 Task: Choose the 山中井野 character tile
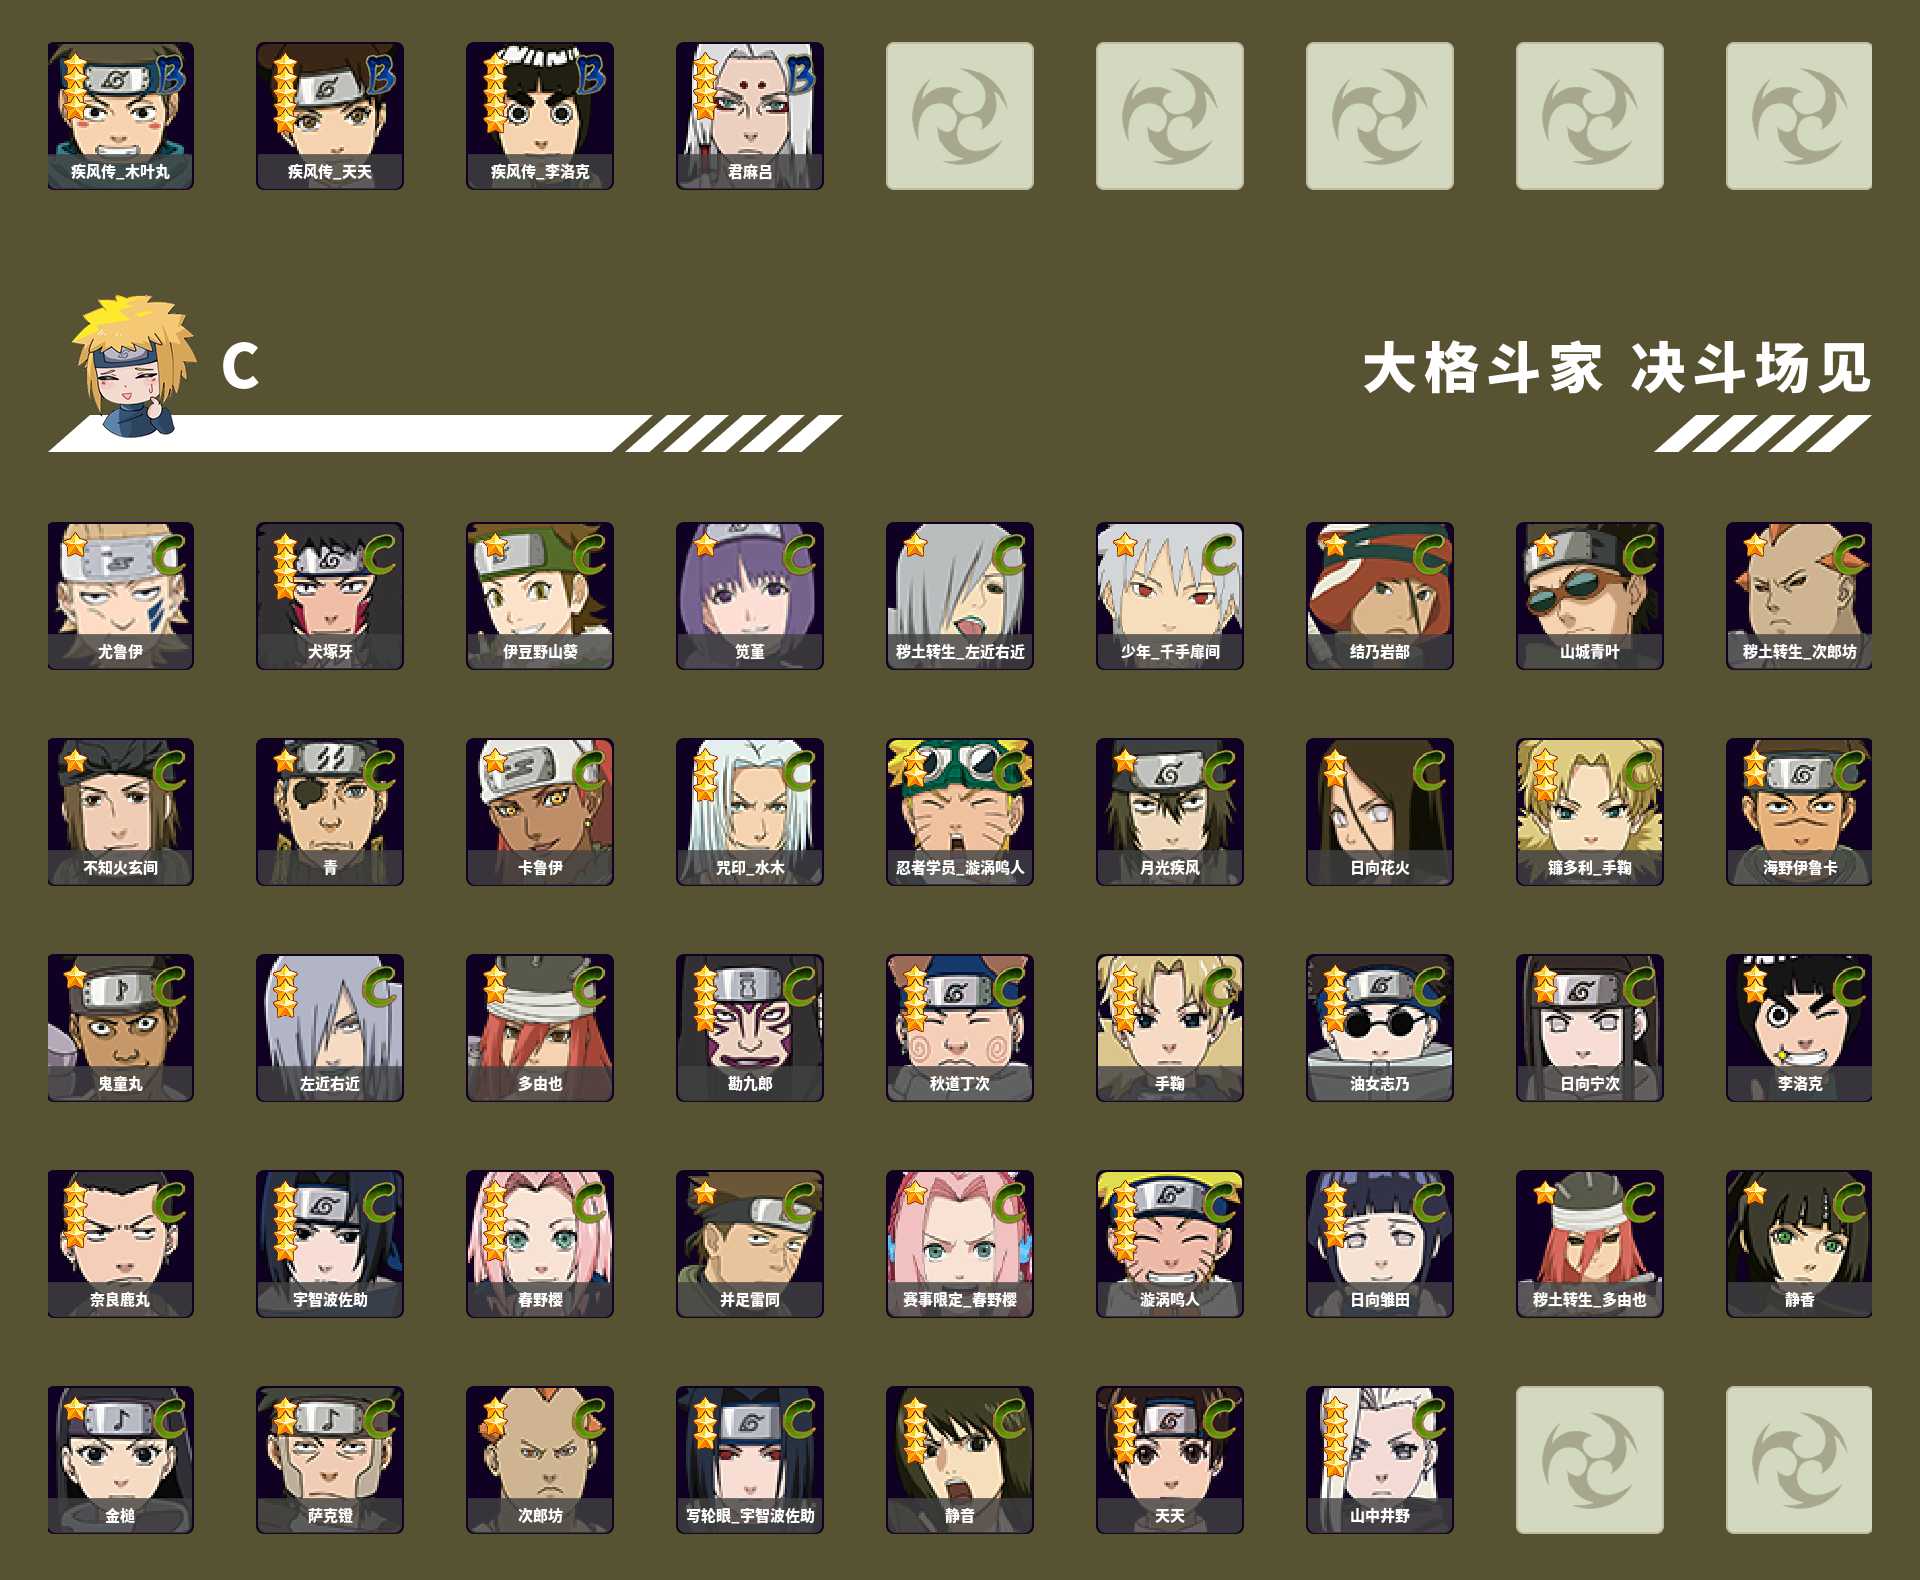point(1380,1460)
